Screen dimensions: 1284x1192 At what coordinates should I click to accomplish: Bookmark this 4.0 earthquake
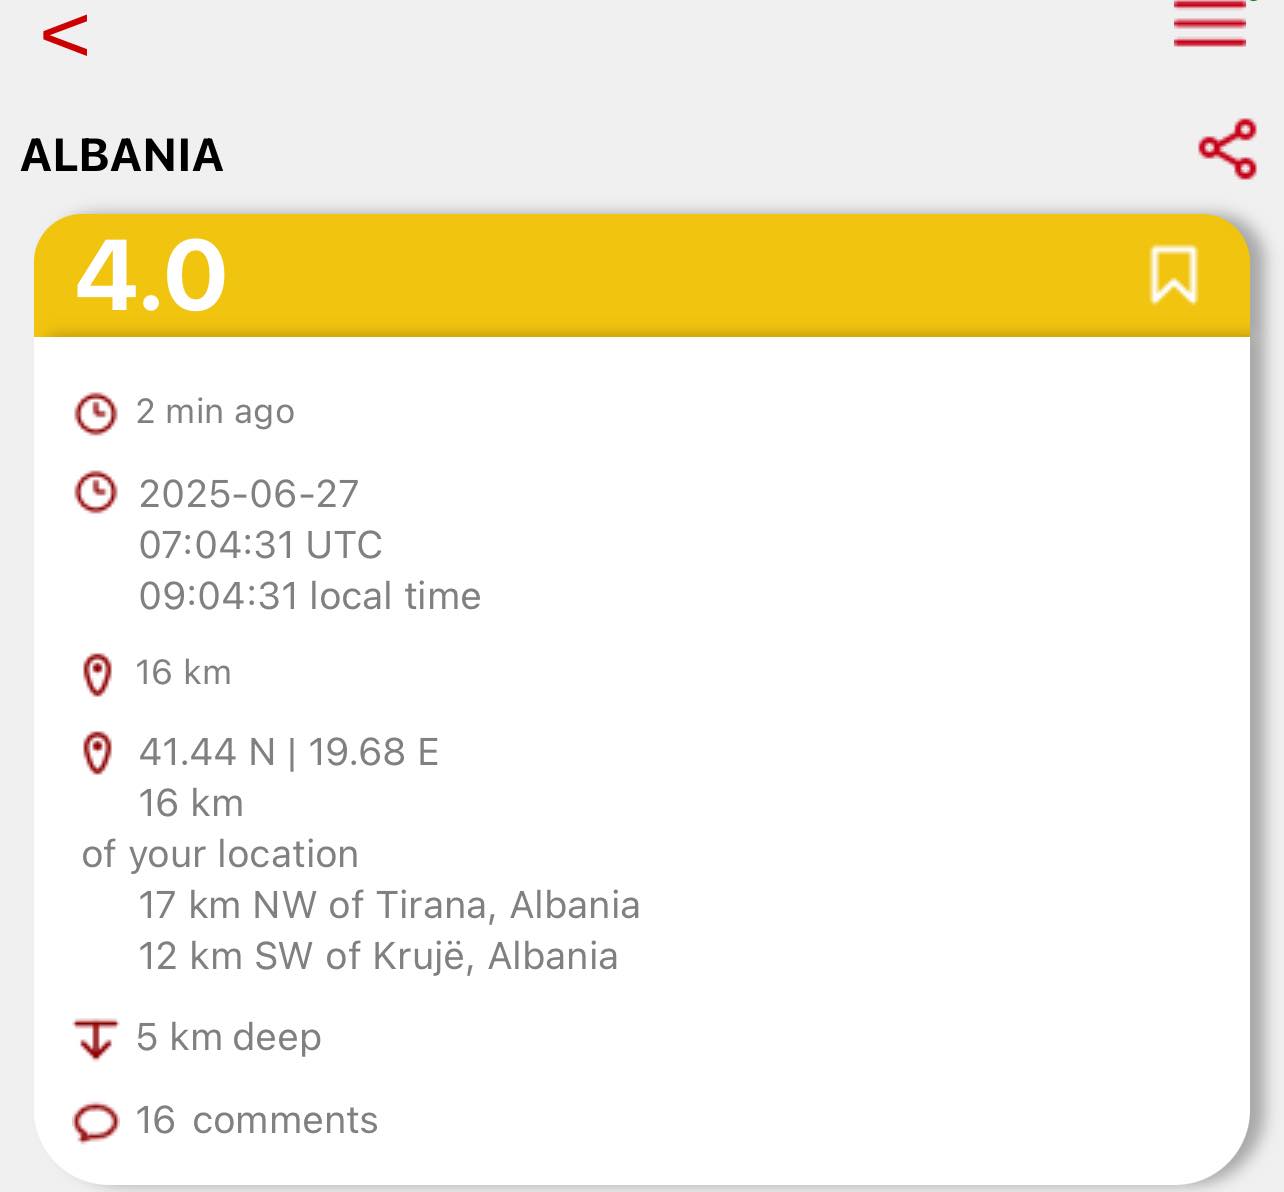coord(1173,275)
